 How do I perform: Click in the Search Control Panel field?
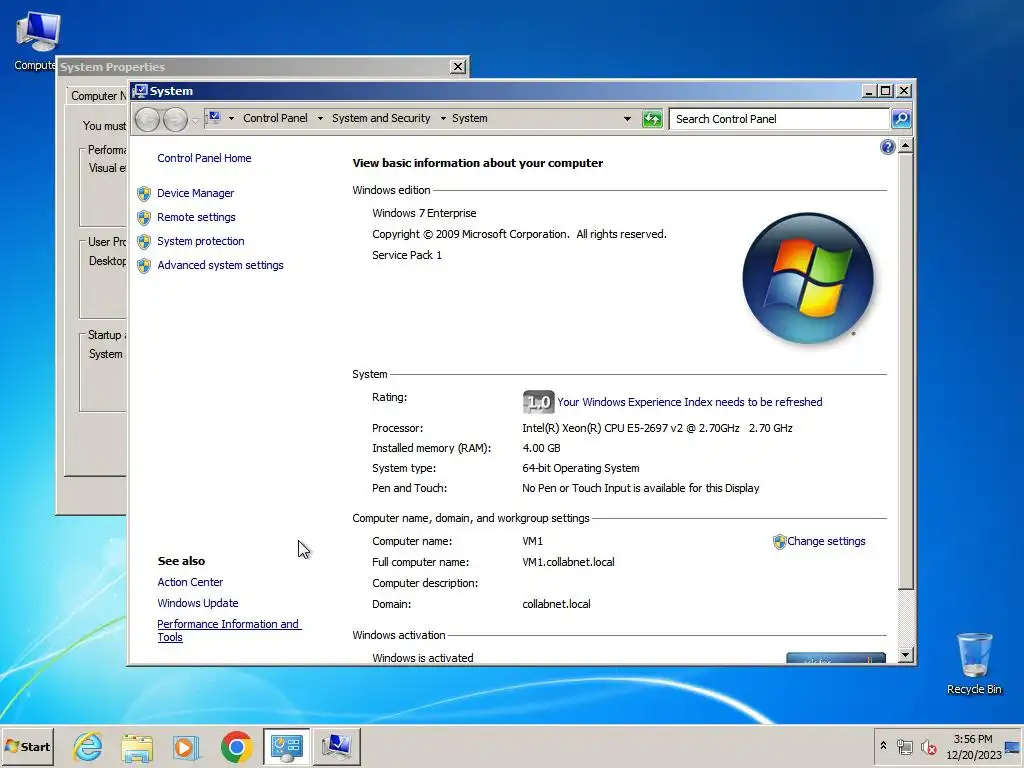[x=779, y=119]
